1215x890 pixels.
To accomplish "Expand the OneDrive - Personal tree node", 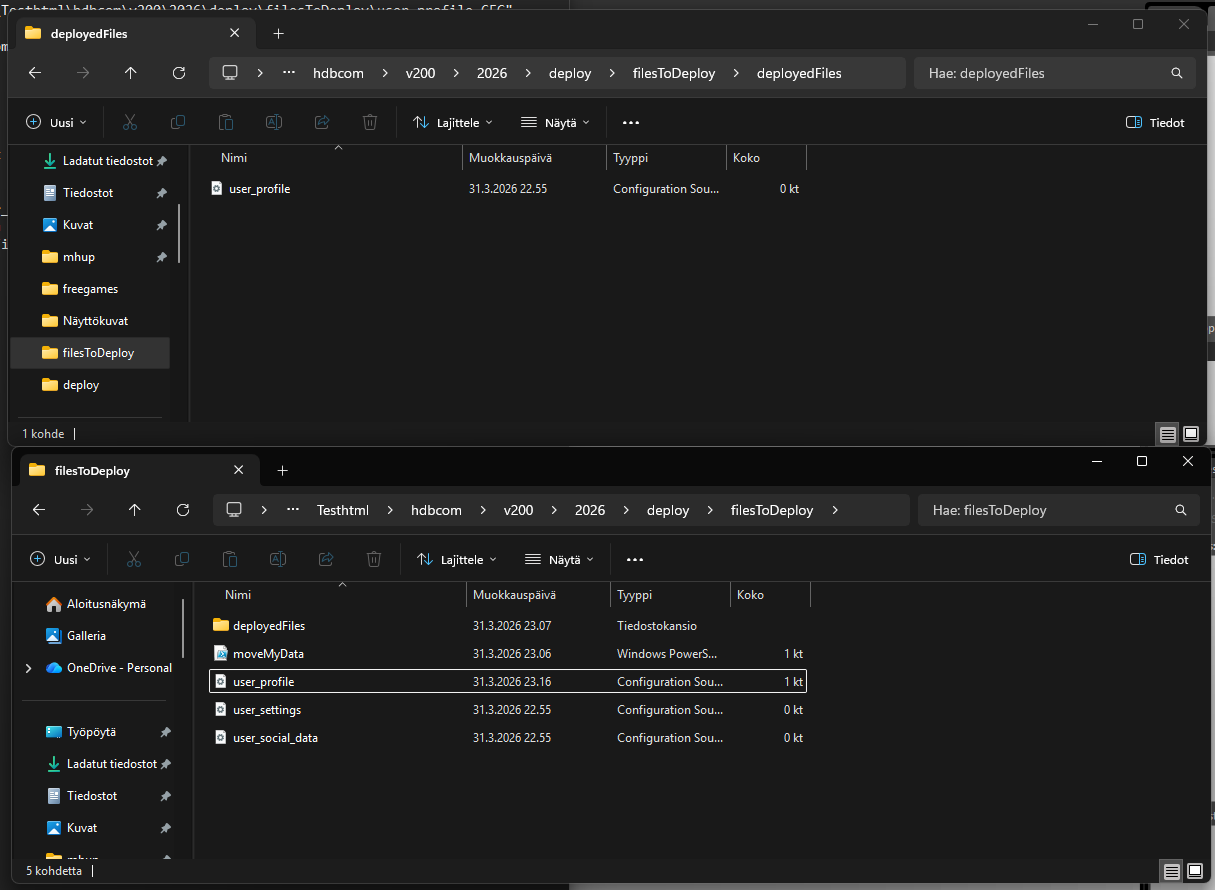I will click(28, 668).
